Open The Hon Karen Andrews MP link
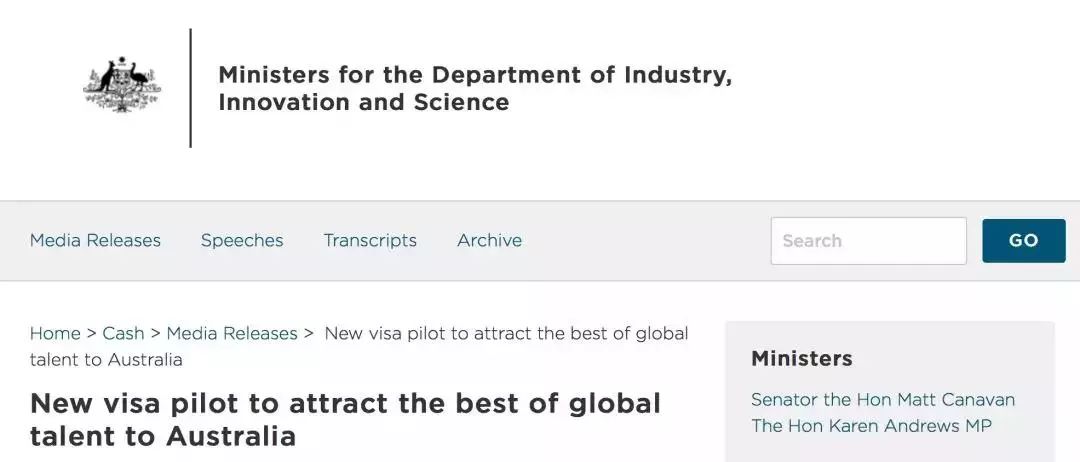The width and height of the screenshot is (1080, 462). (871, 426)
